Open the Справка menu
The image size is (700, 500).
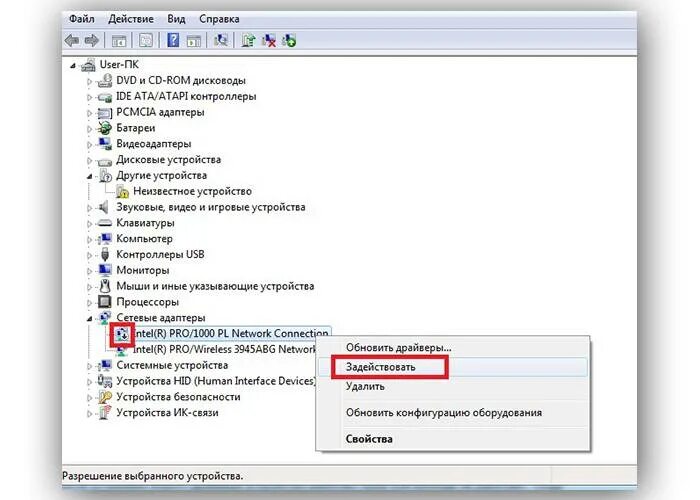tap(219, 19)
